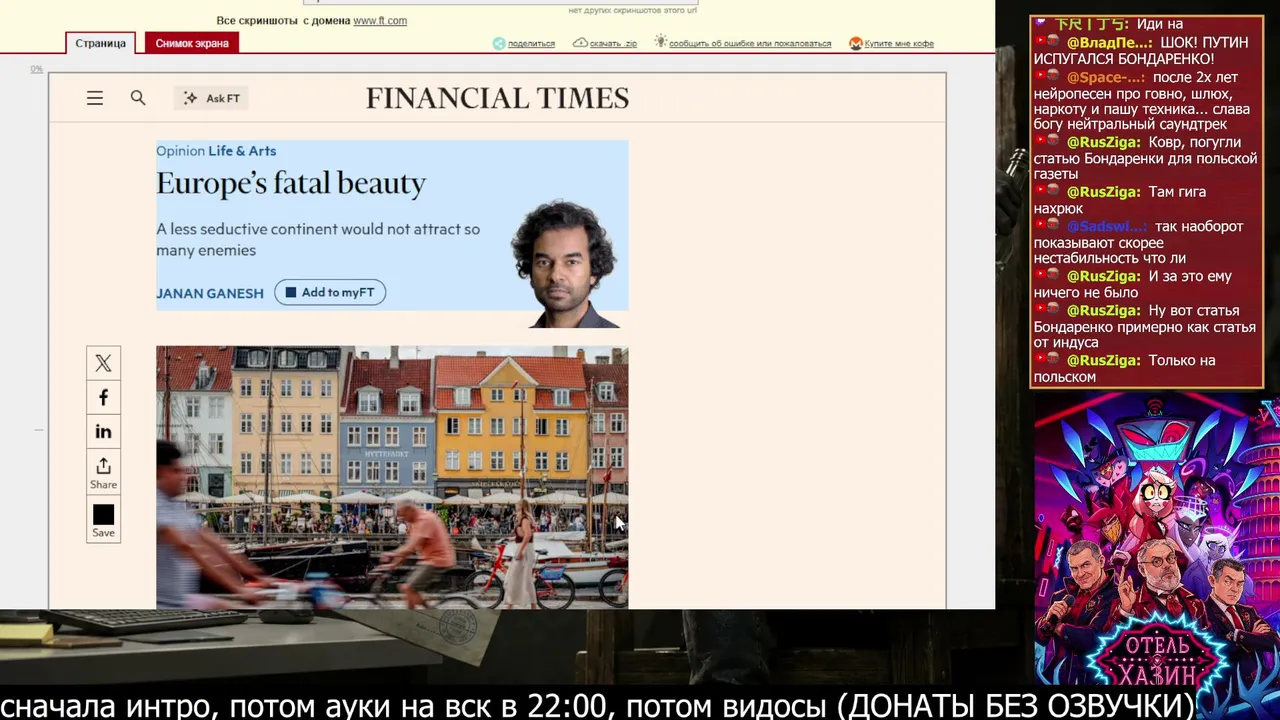Click the скачать .zip download link
1280x720 pixels.
click(x=613, y=44)
